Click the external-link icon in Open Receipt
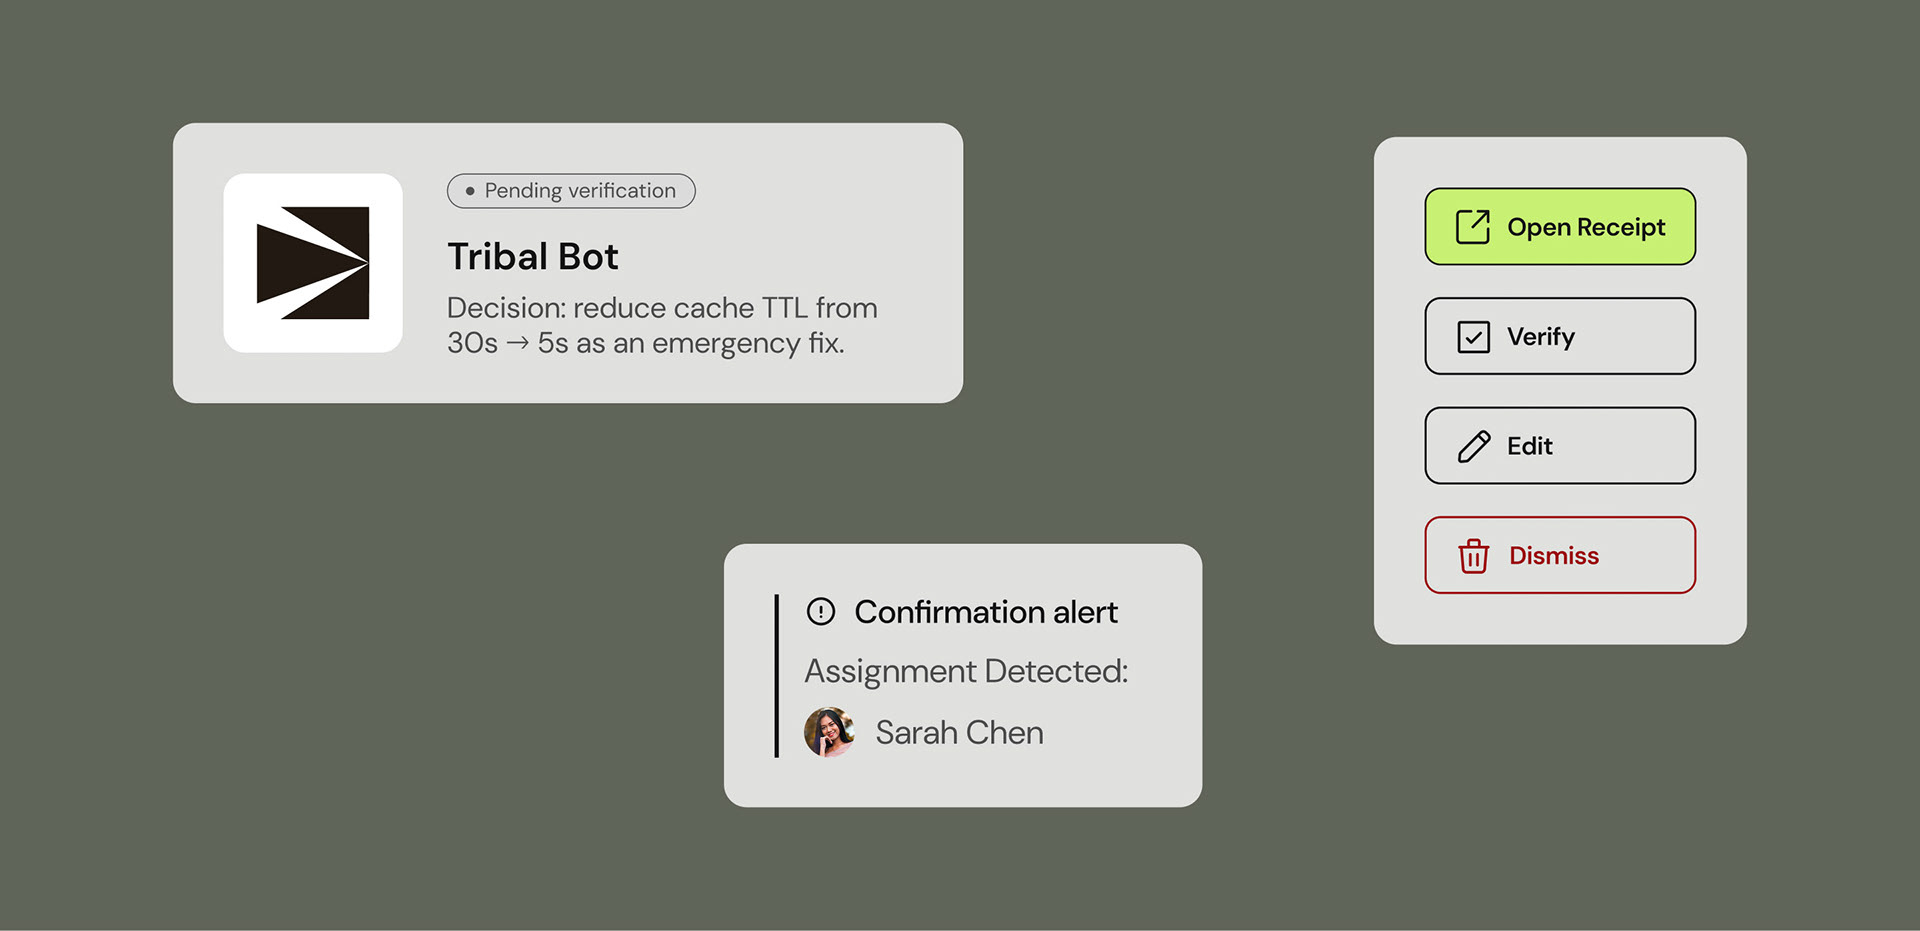The width and height of the screenshot is (1920, 931). point(1473,227)
